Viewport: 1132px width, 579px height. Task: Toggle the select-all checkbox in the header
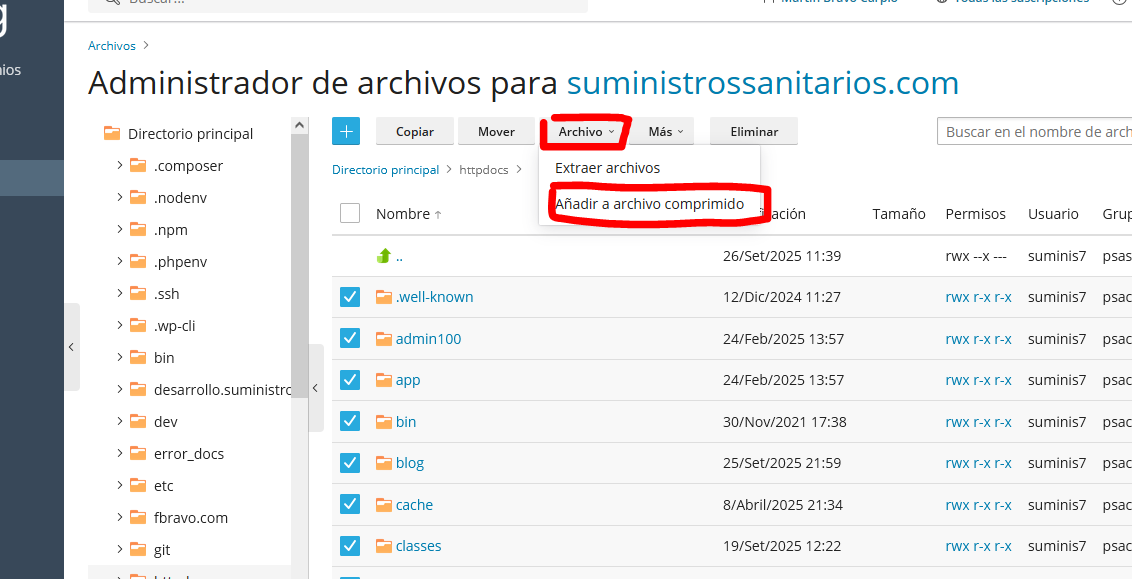tap(349, 213)
